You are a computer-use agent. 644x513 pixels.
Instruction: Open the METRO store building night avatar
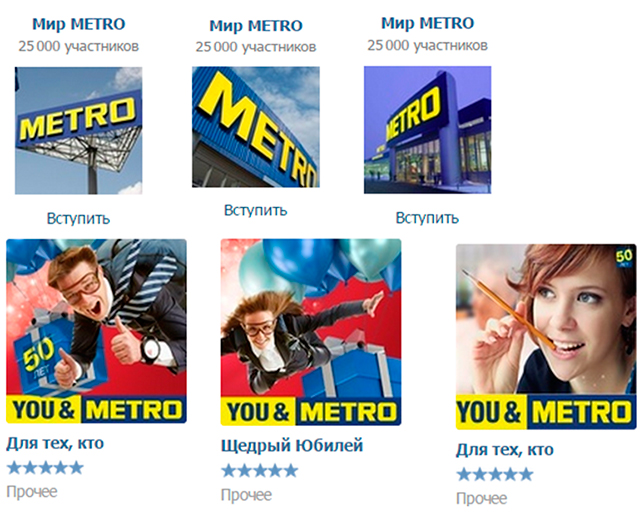click(x=428, y=129)
